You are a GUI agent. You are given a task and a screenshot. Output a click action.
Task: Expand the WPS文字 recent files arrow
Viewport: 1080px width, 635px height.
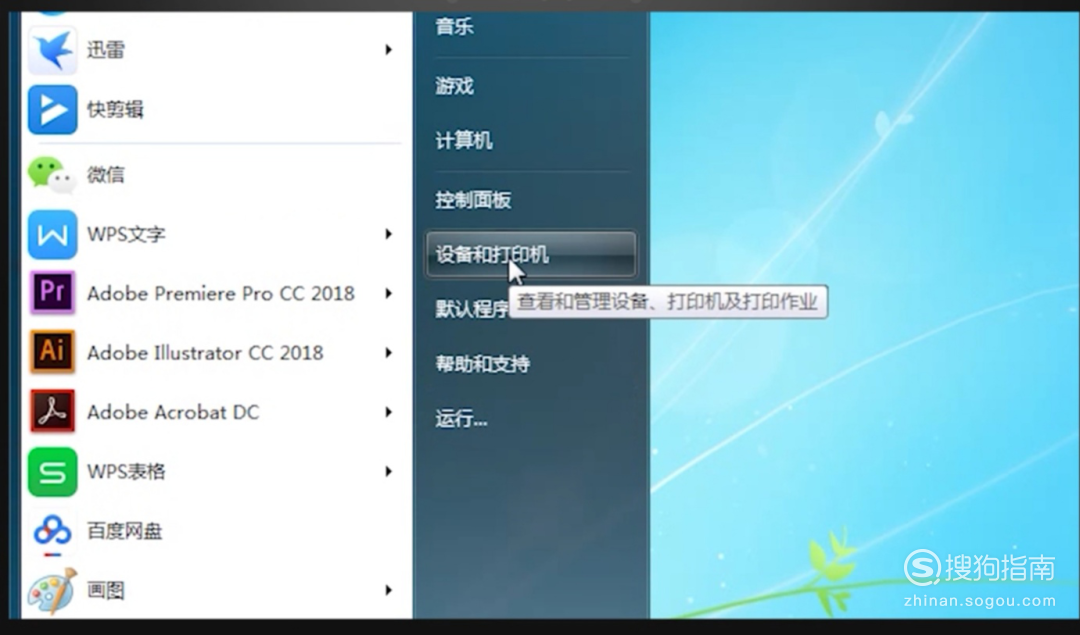(x=388, y=234)
